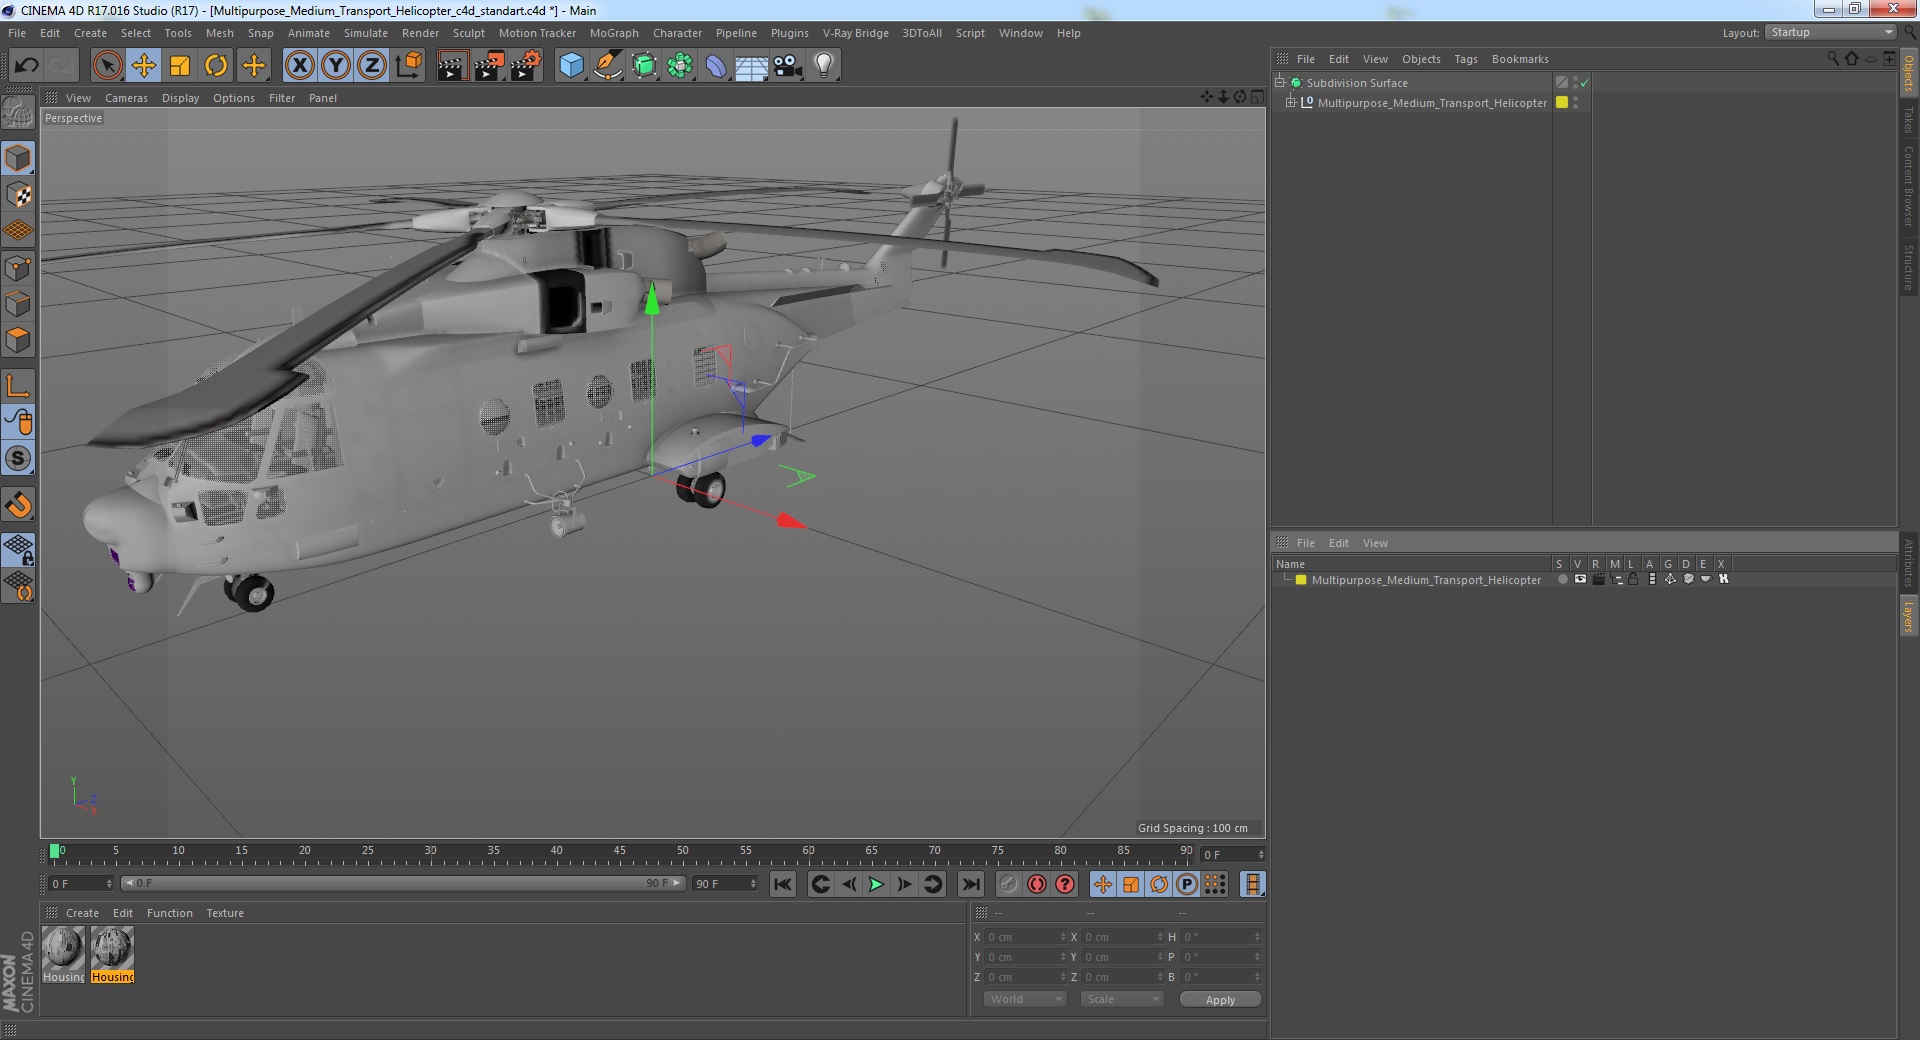Enable axis modification mode
Screen dimensions: 1920x1040
18,386
